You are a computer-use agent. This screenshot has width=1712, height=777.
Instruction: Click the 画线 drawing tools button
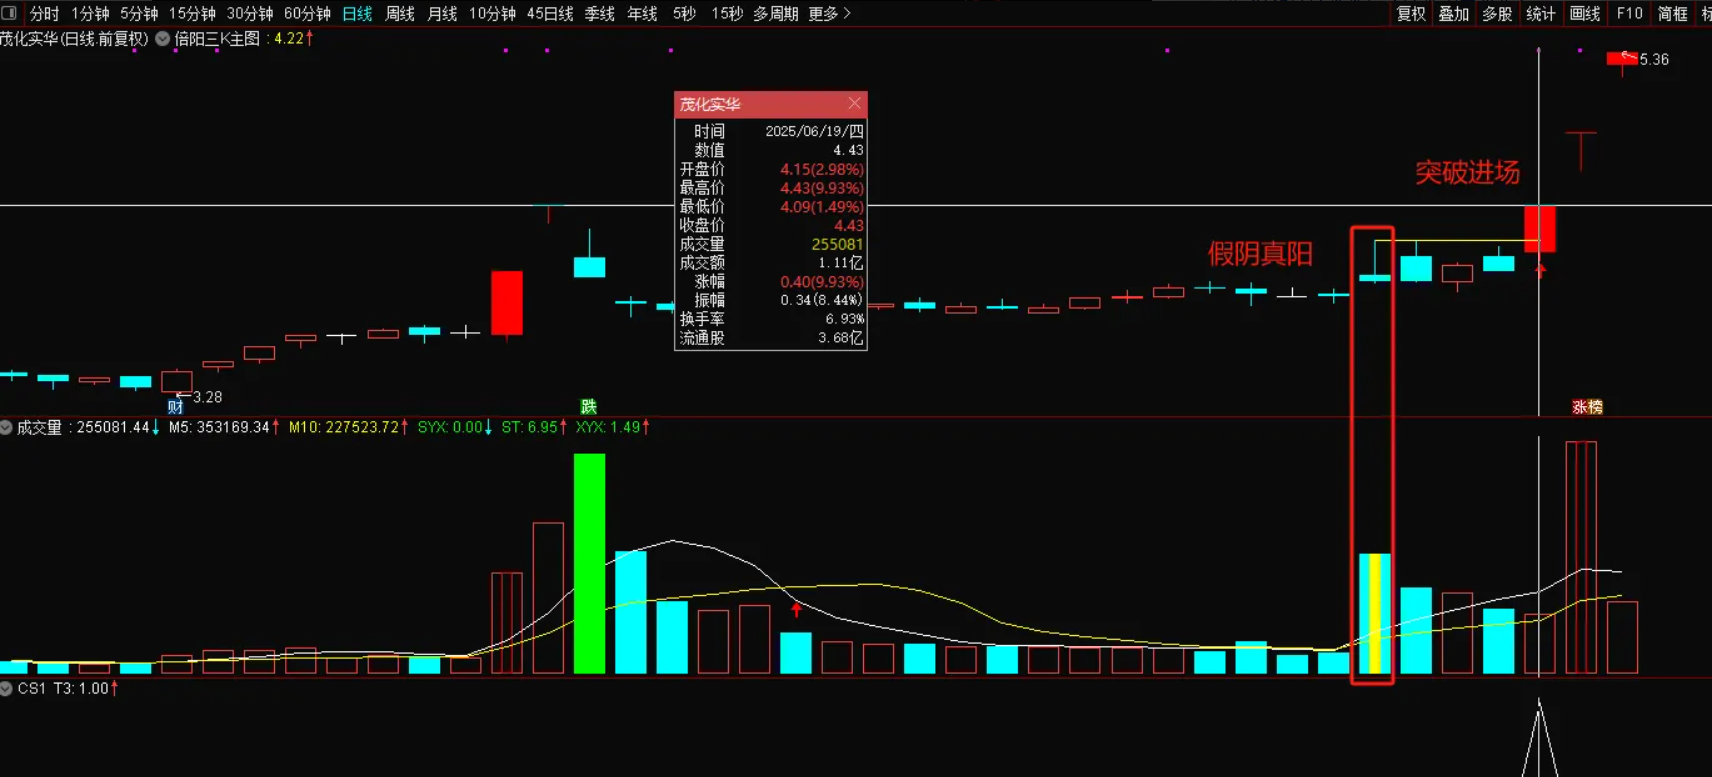(x=1585, y=13)
